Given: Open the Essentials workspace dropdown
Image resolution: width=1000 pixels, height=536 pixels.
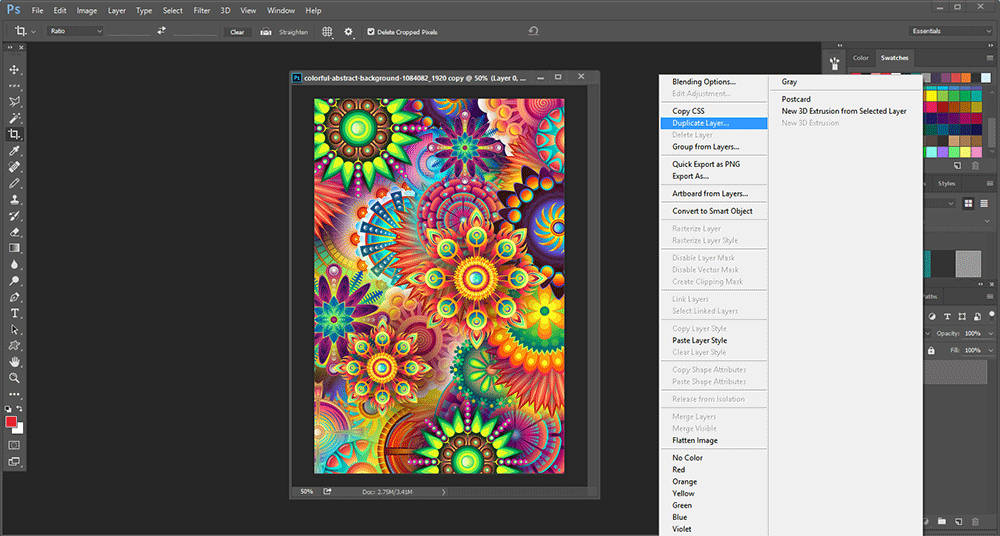Looking at the screenshot, I should click(950, 31).
